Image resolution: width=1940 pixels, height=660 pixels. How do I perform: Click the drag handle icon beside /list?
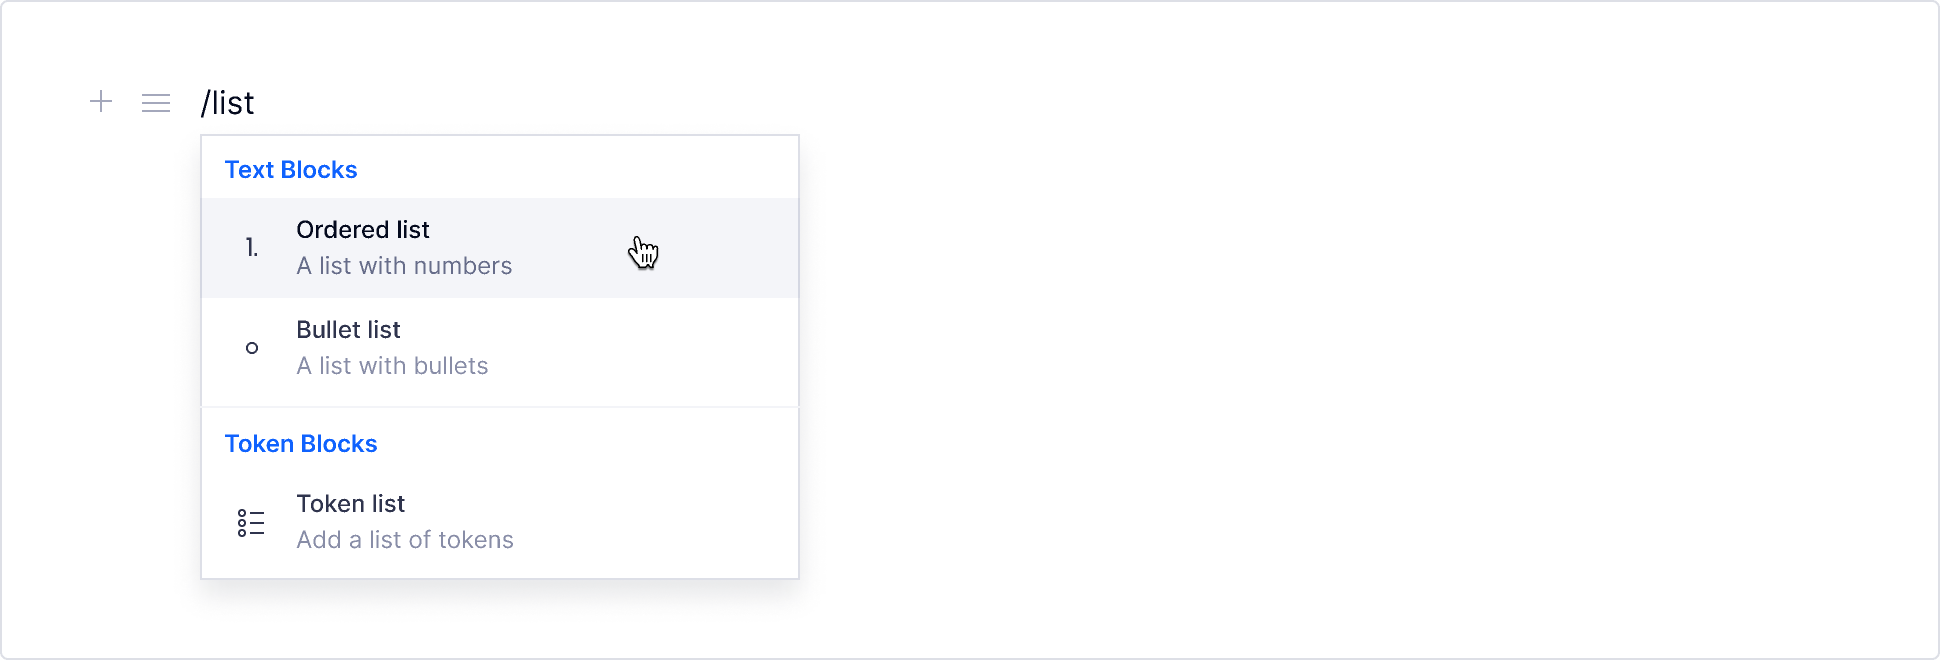[156, 103]
